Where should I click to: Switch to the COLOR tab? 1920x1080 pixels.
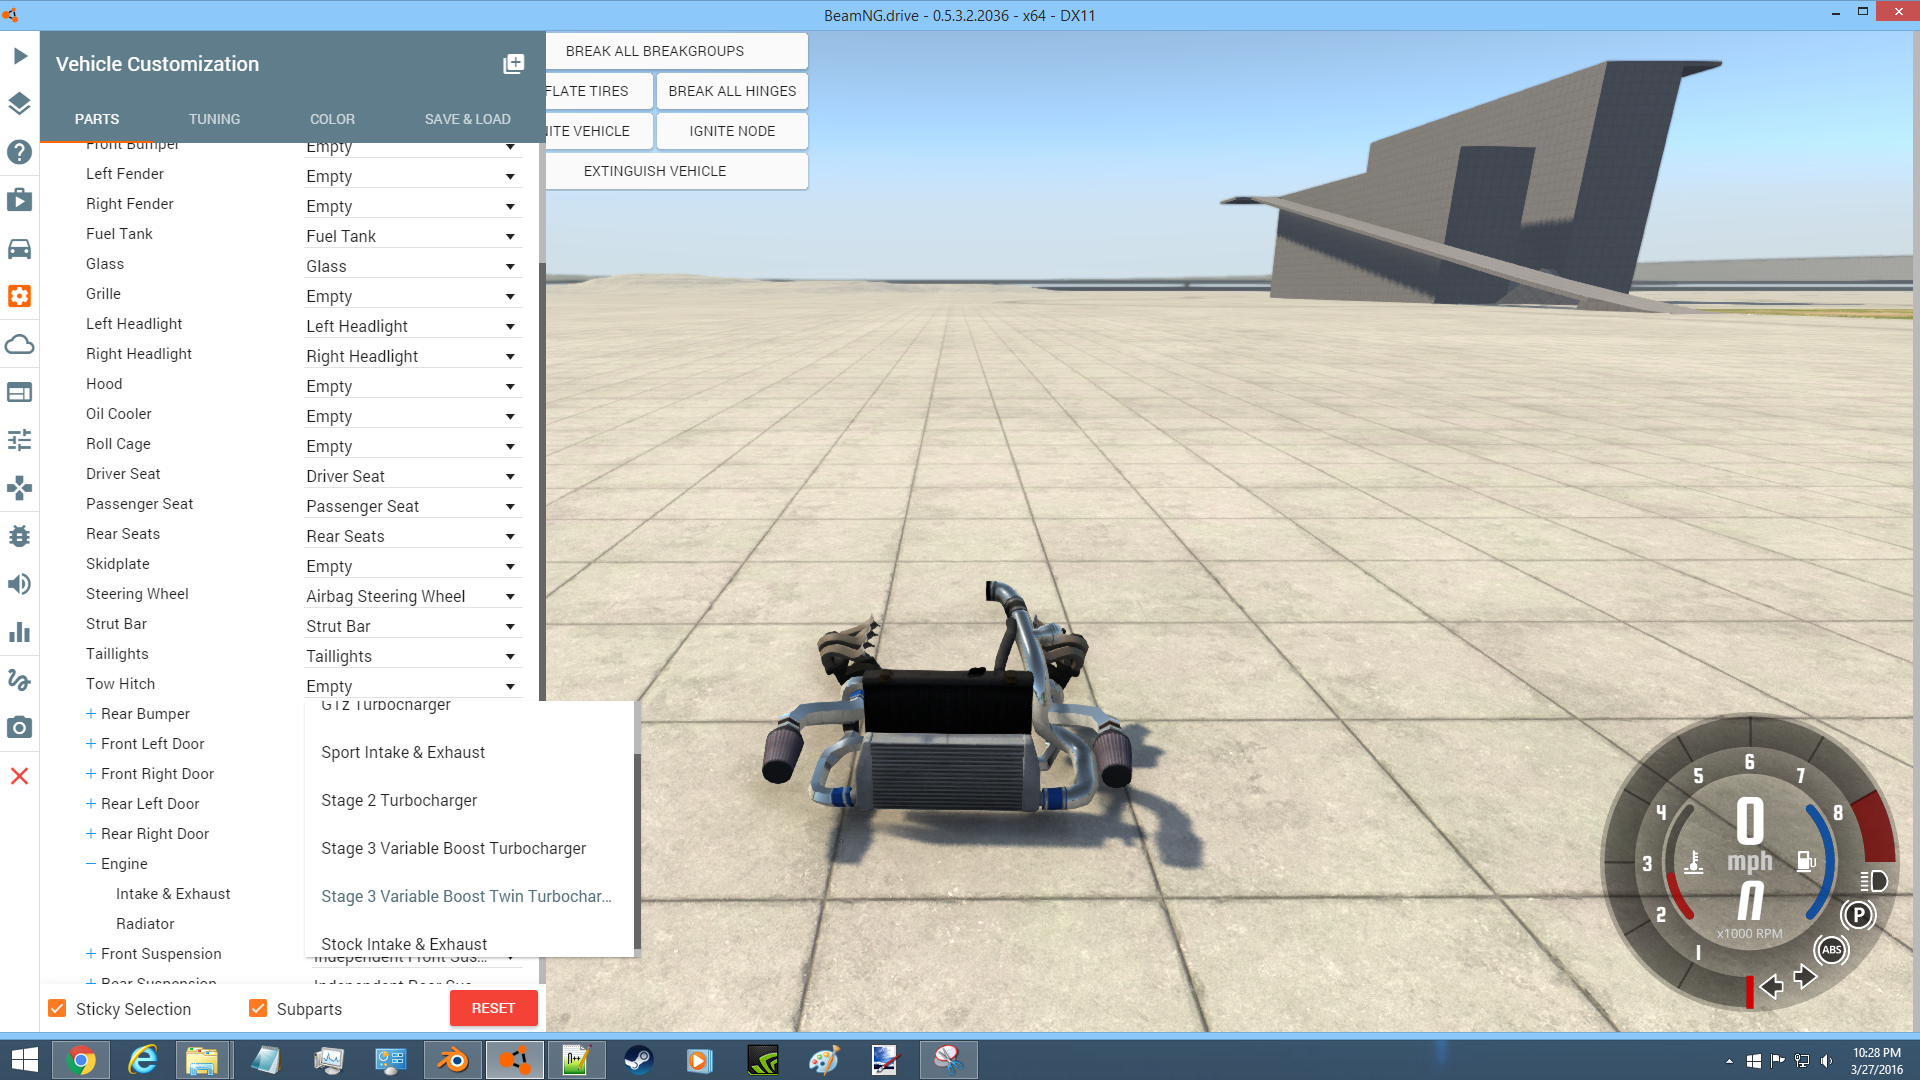[x=332, y=119]
